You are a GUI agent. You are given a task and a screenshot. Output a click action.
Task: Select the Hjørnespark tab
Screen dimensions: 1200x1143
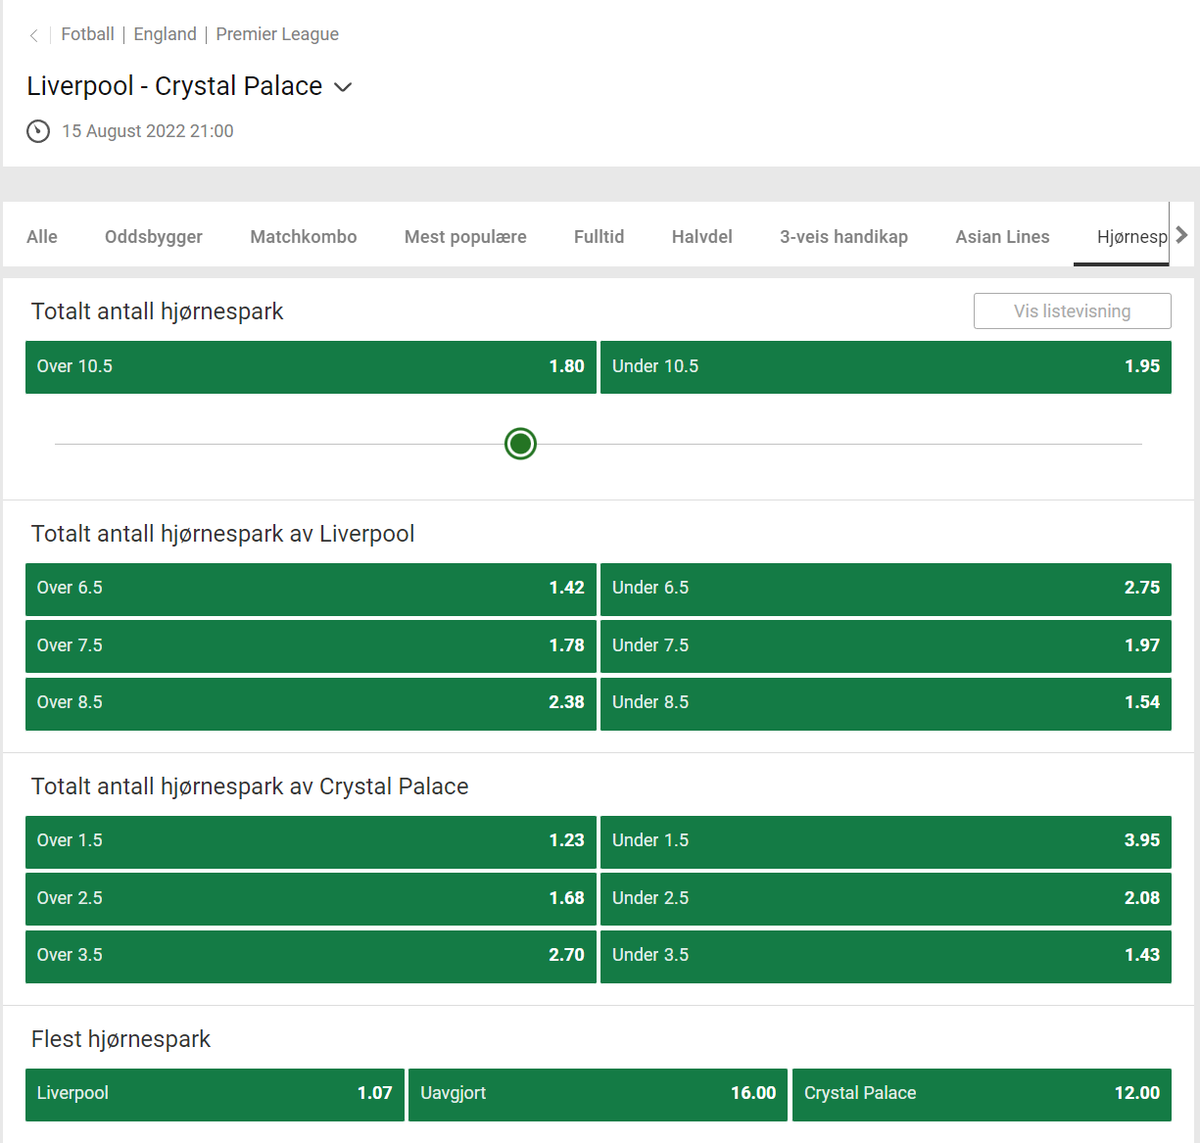1121,237
